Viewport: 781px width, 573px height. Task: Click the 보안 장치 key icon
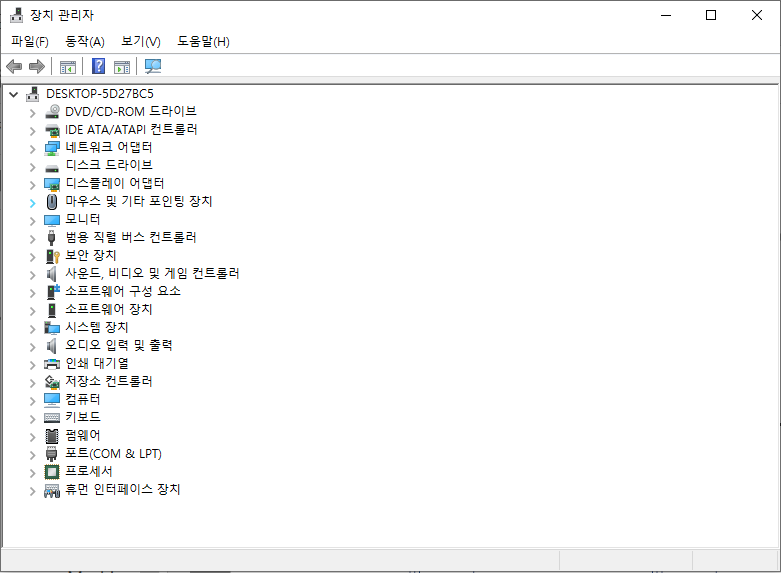click(52, 256)
